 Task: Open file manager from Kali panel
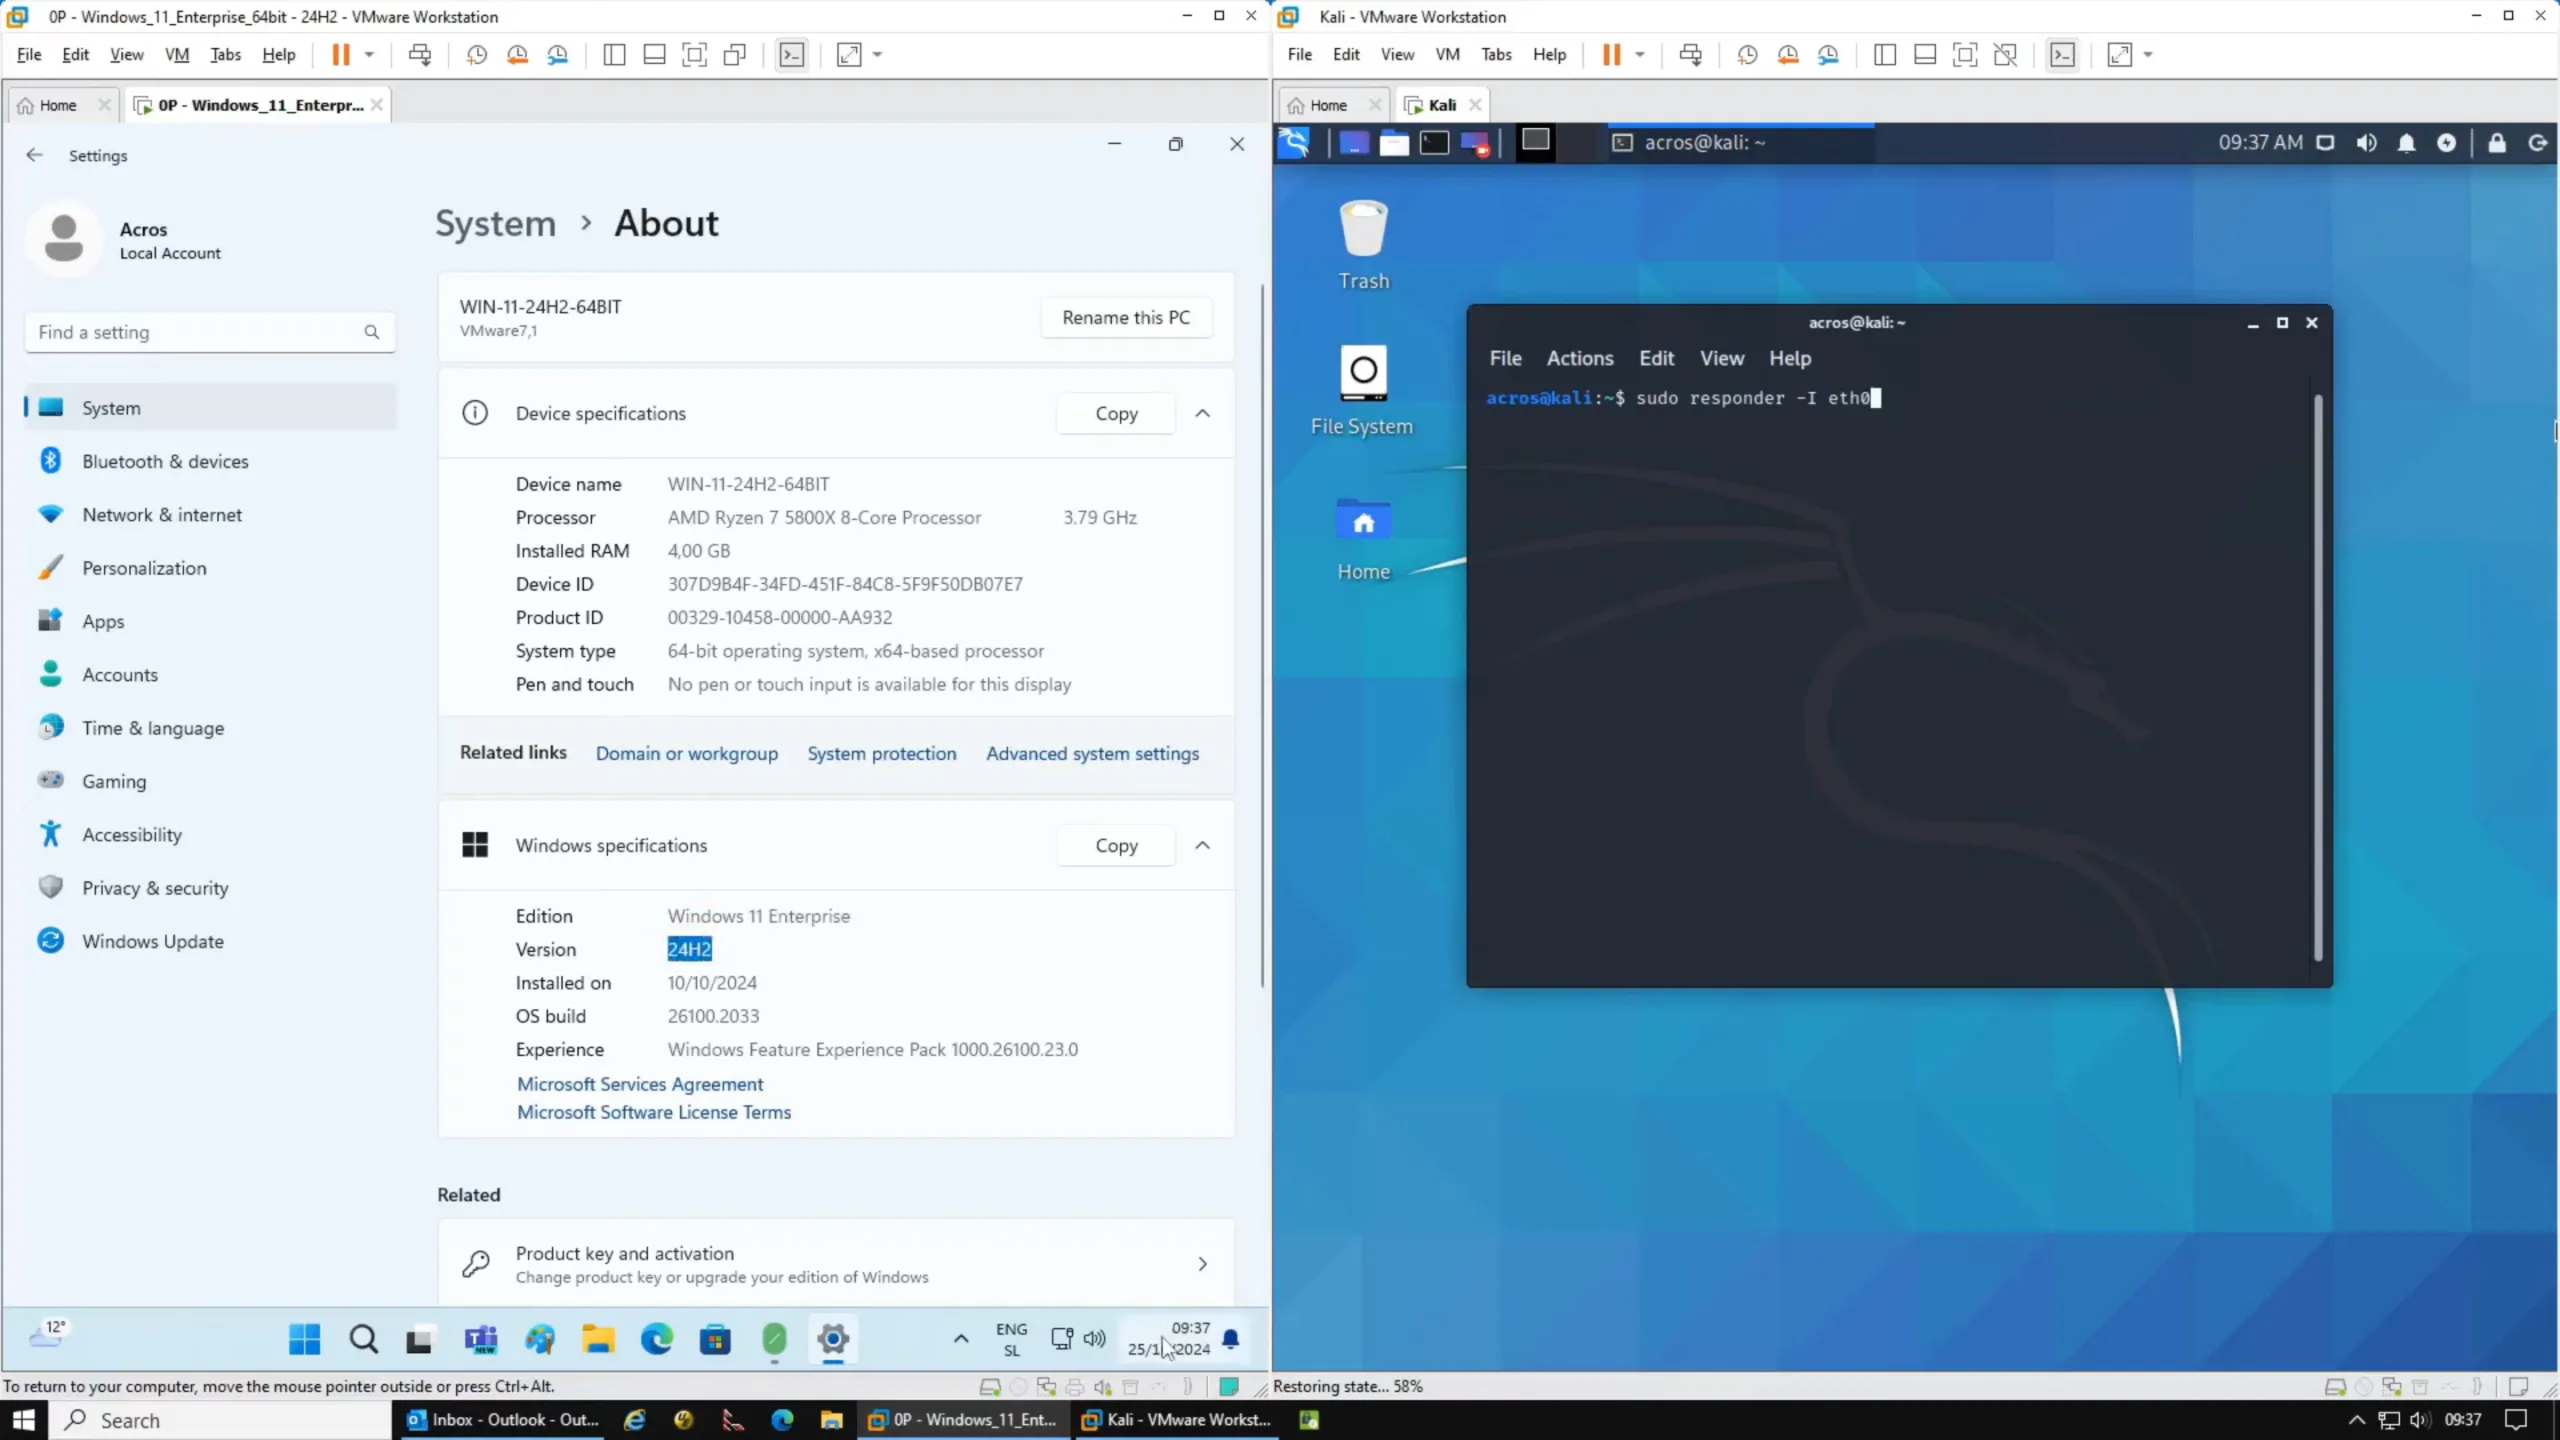click(1394, 143)
